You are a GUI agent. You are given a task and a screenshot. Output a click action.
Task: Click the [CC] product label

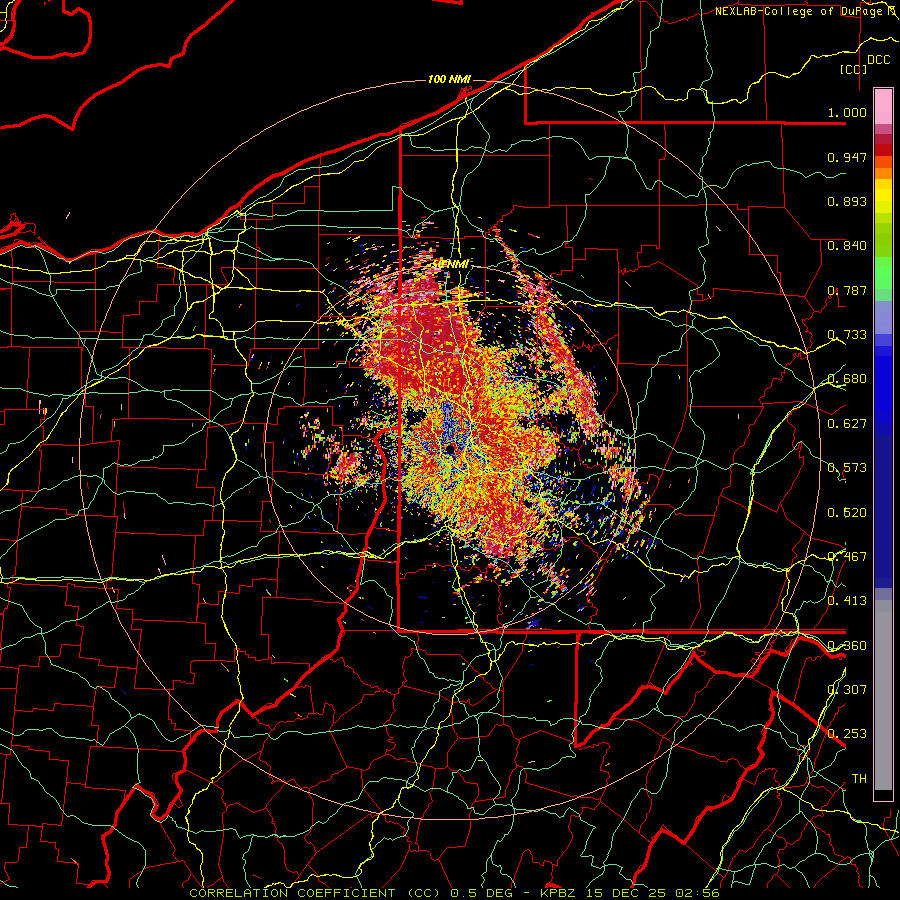(854, 69)
